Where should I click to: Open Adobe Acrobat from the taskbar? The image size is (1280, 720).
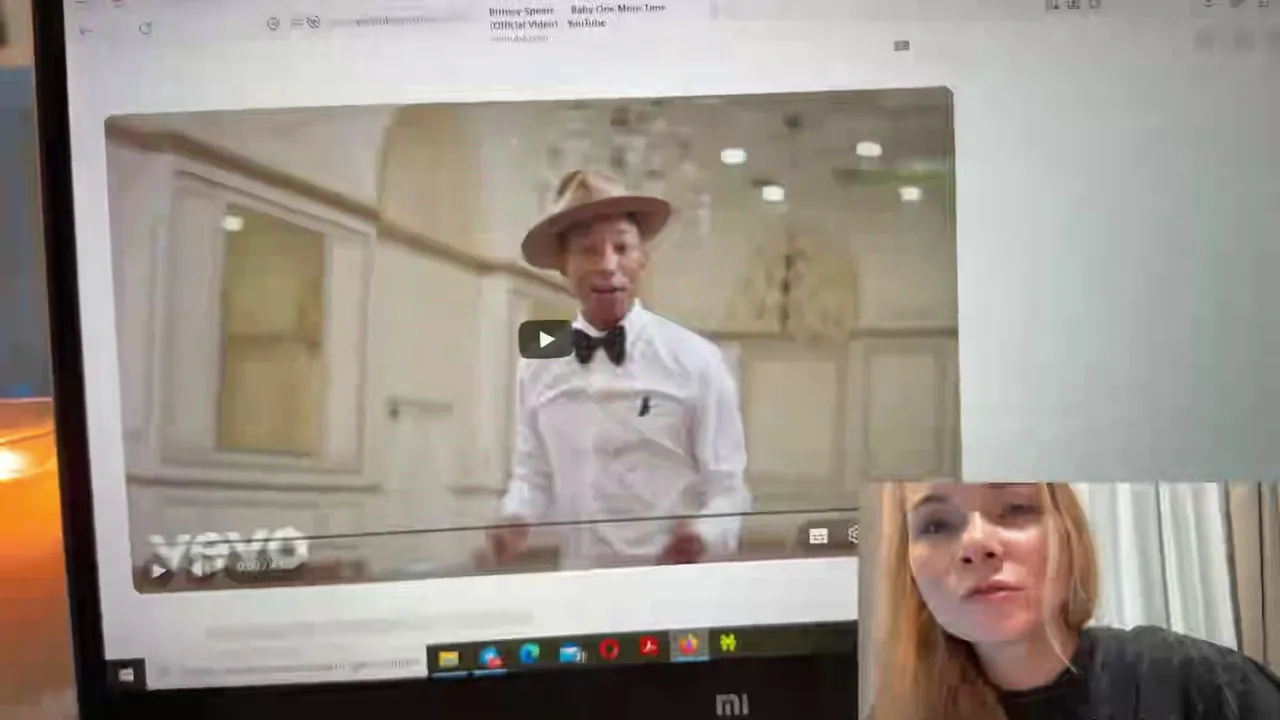(x=648, y=646)
